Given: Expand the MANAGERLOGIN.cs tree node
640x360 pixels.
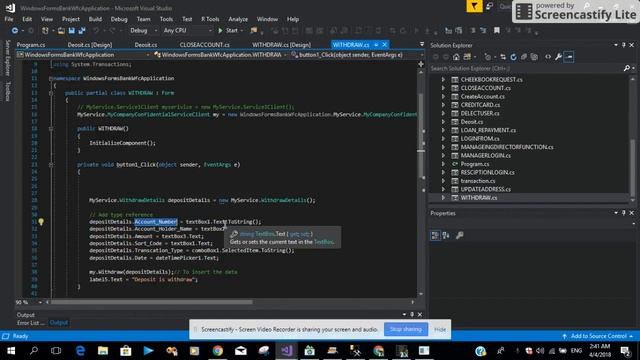Looking at the screenshot, I should [x=443, y=156].
